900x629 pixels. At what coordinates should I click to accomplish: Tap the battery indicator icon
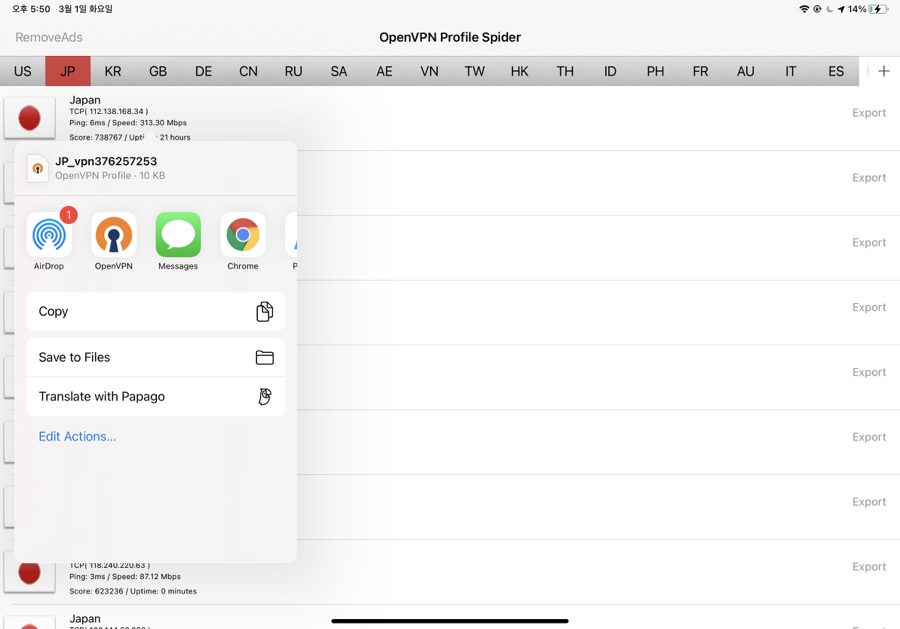[x=878, y=9]
